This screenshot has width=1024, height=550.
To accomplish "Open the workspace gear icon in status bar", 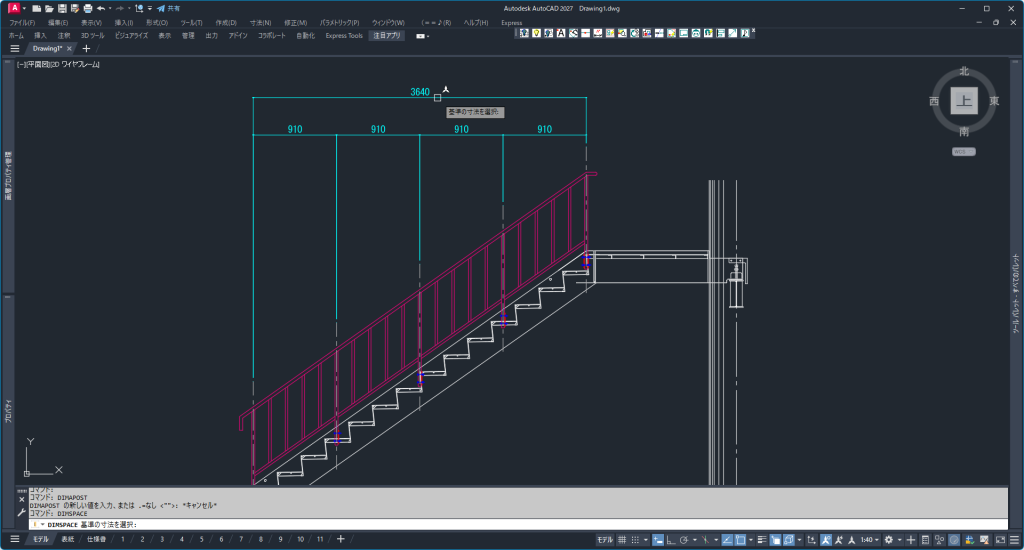I will pyautogui.click(x=887, y=539).
